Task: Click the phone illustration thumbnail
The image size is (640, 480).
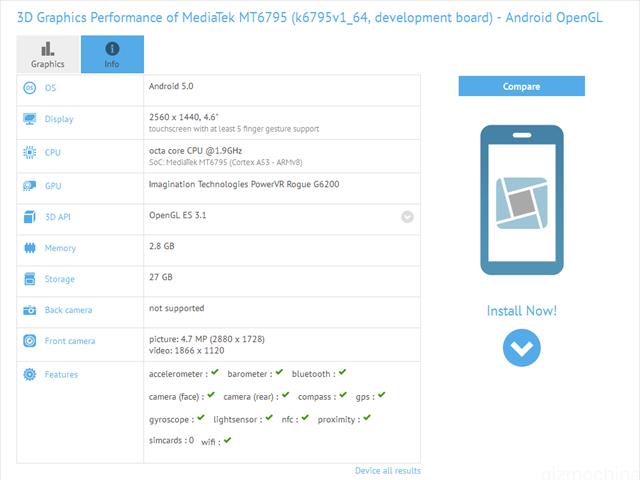Action: click(x=522, y=200)
